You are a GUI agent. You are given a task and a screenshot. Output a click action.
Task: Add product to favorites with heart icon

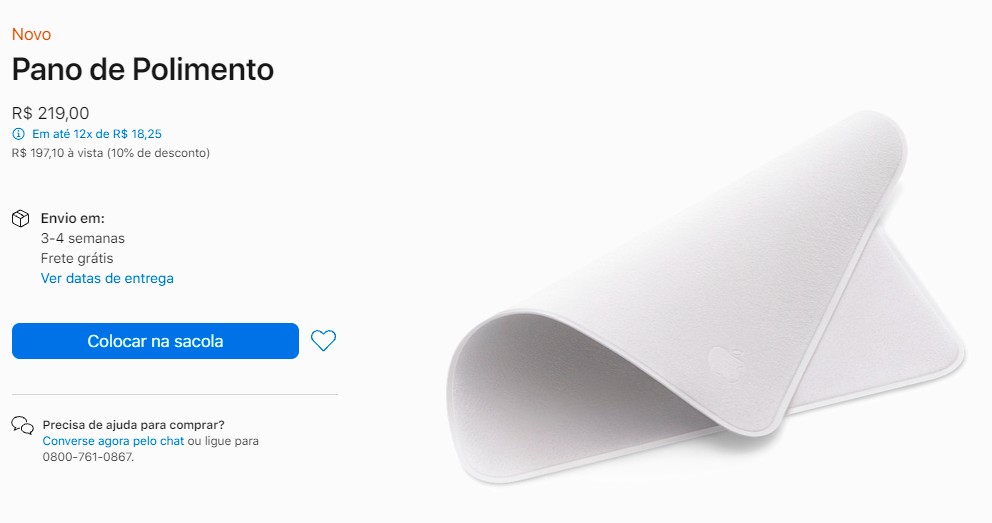[x=323, y=341]
